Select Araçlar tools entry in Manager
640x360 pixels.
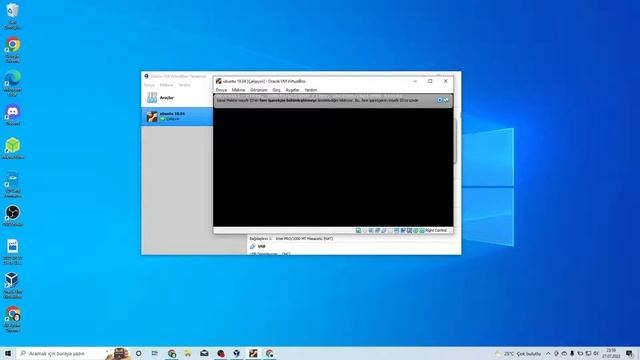[176, 98]
